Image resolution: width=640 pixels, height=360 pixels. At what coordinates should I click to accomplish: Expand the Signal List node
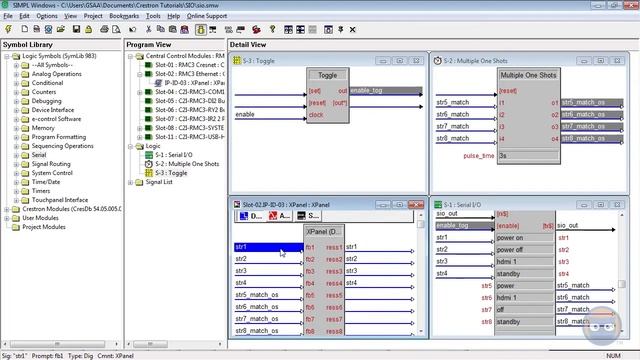click(x=131, y=182)
